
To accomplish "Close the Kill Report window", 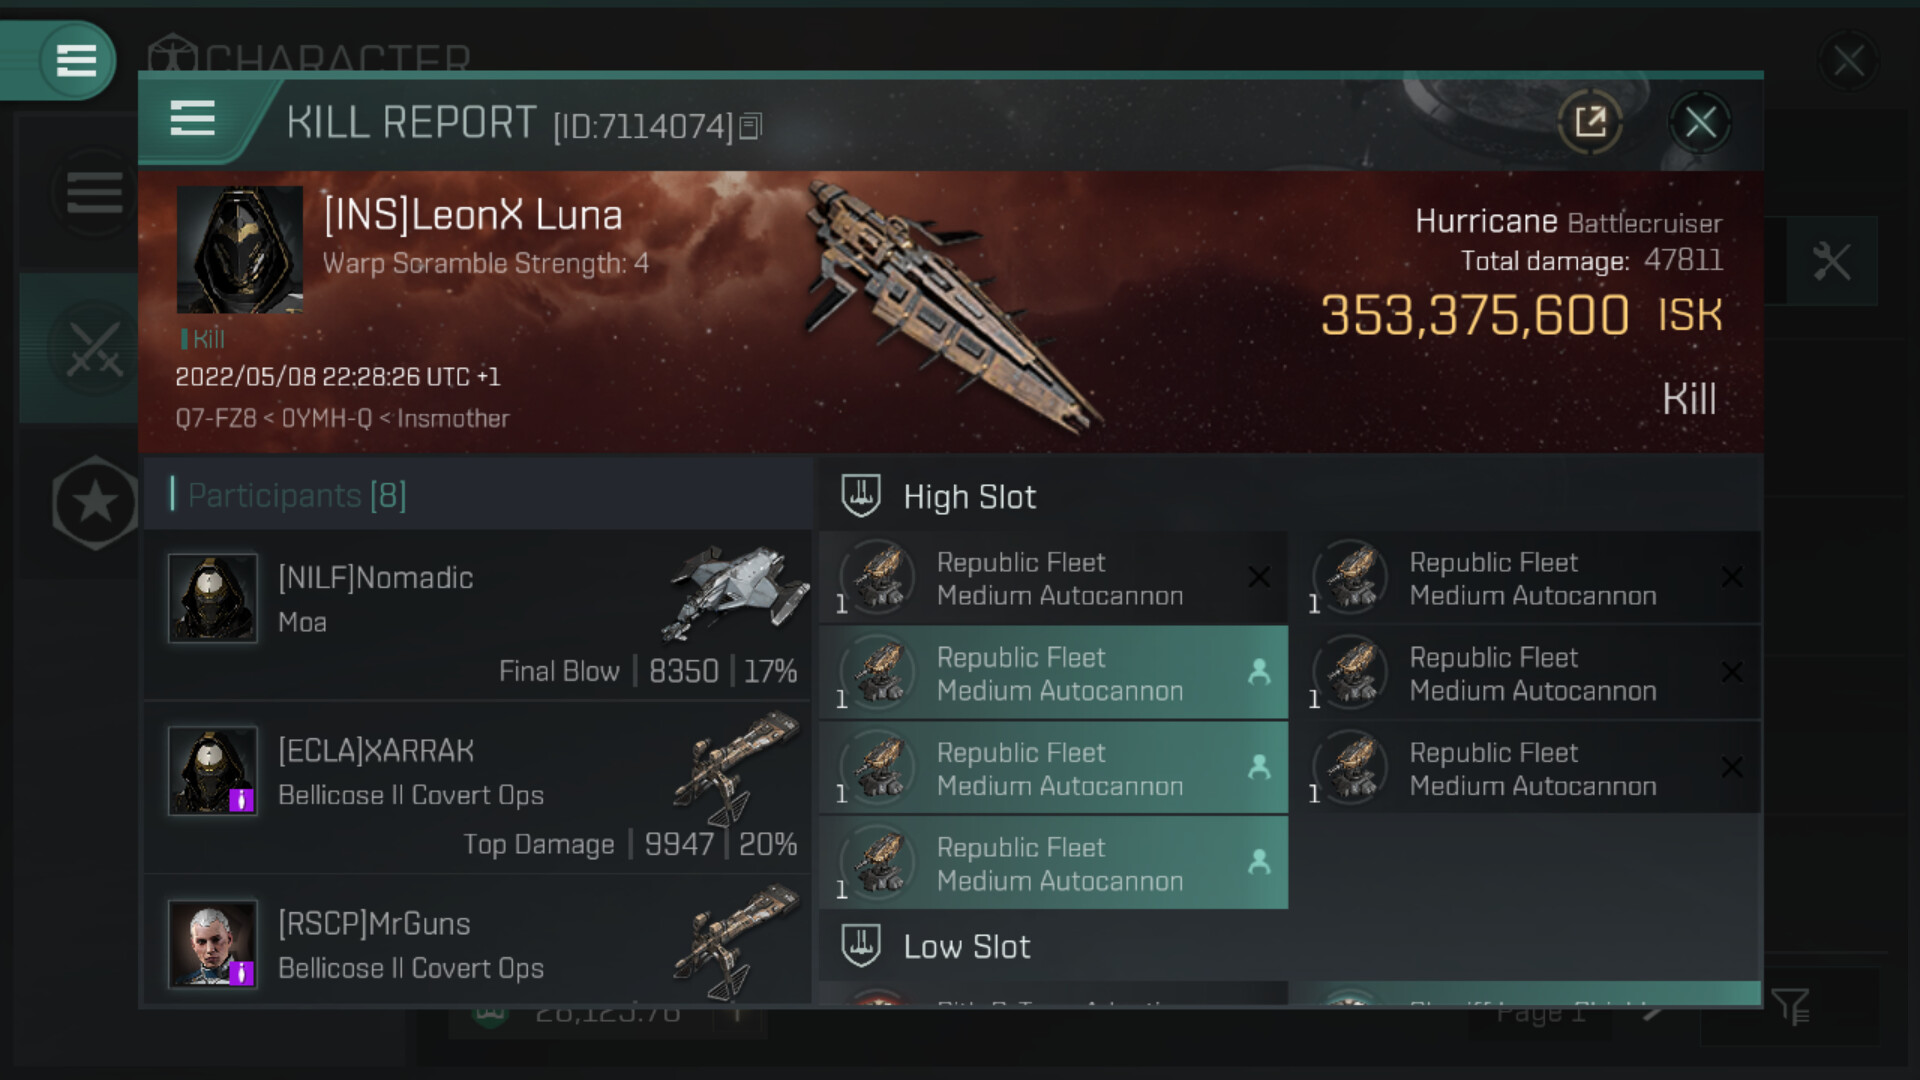I will point(1700,123).
